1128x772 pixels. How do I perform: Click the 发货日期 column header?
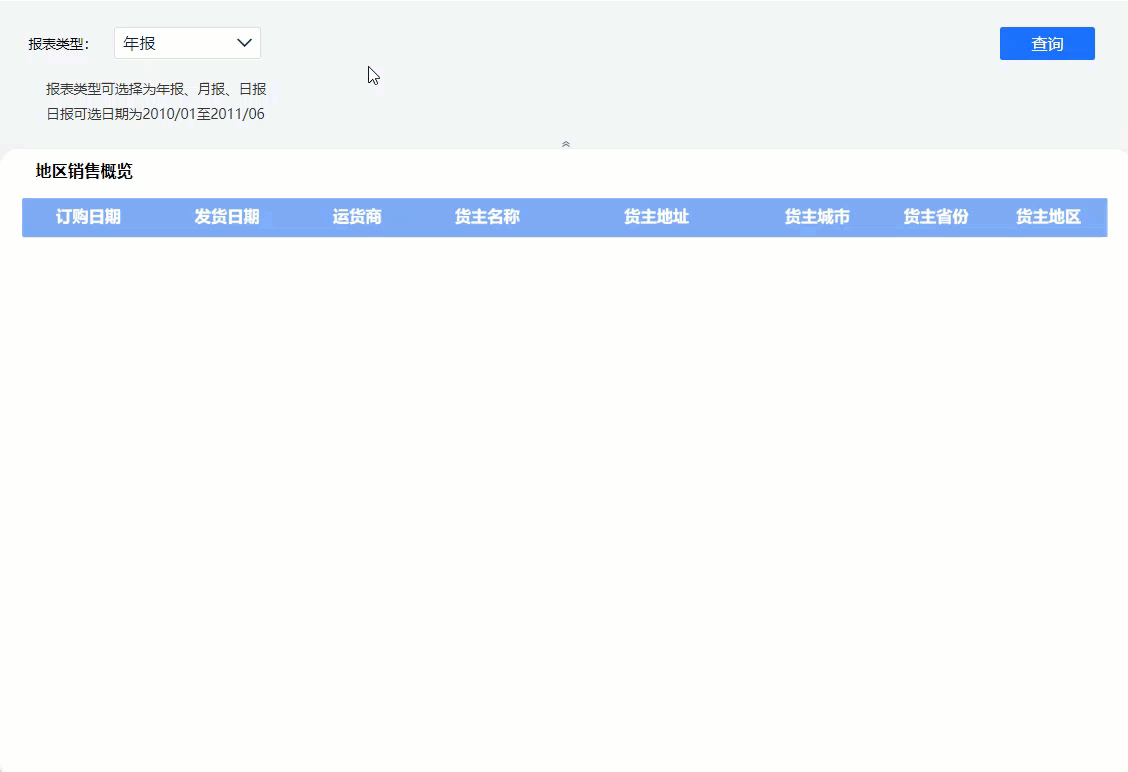(x=227, y=217)
